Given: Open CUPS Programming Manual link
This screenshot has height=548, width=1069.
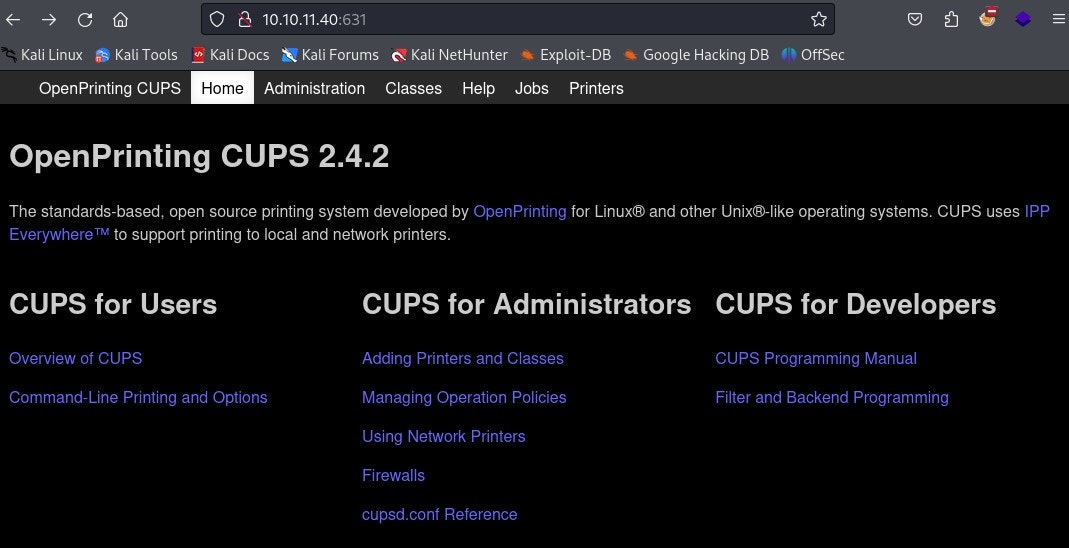Looking at the screenshot, I should click(x=816, y=359).
